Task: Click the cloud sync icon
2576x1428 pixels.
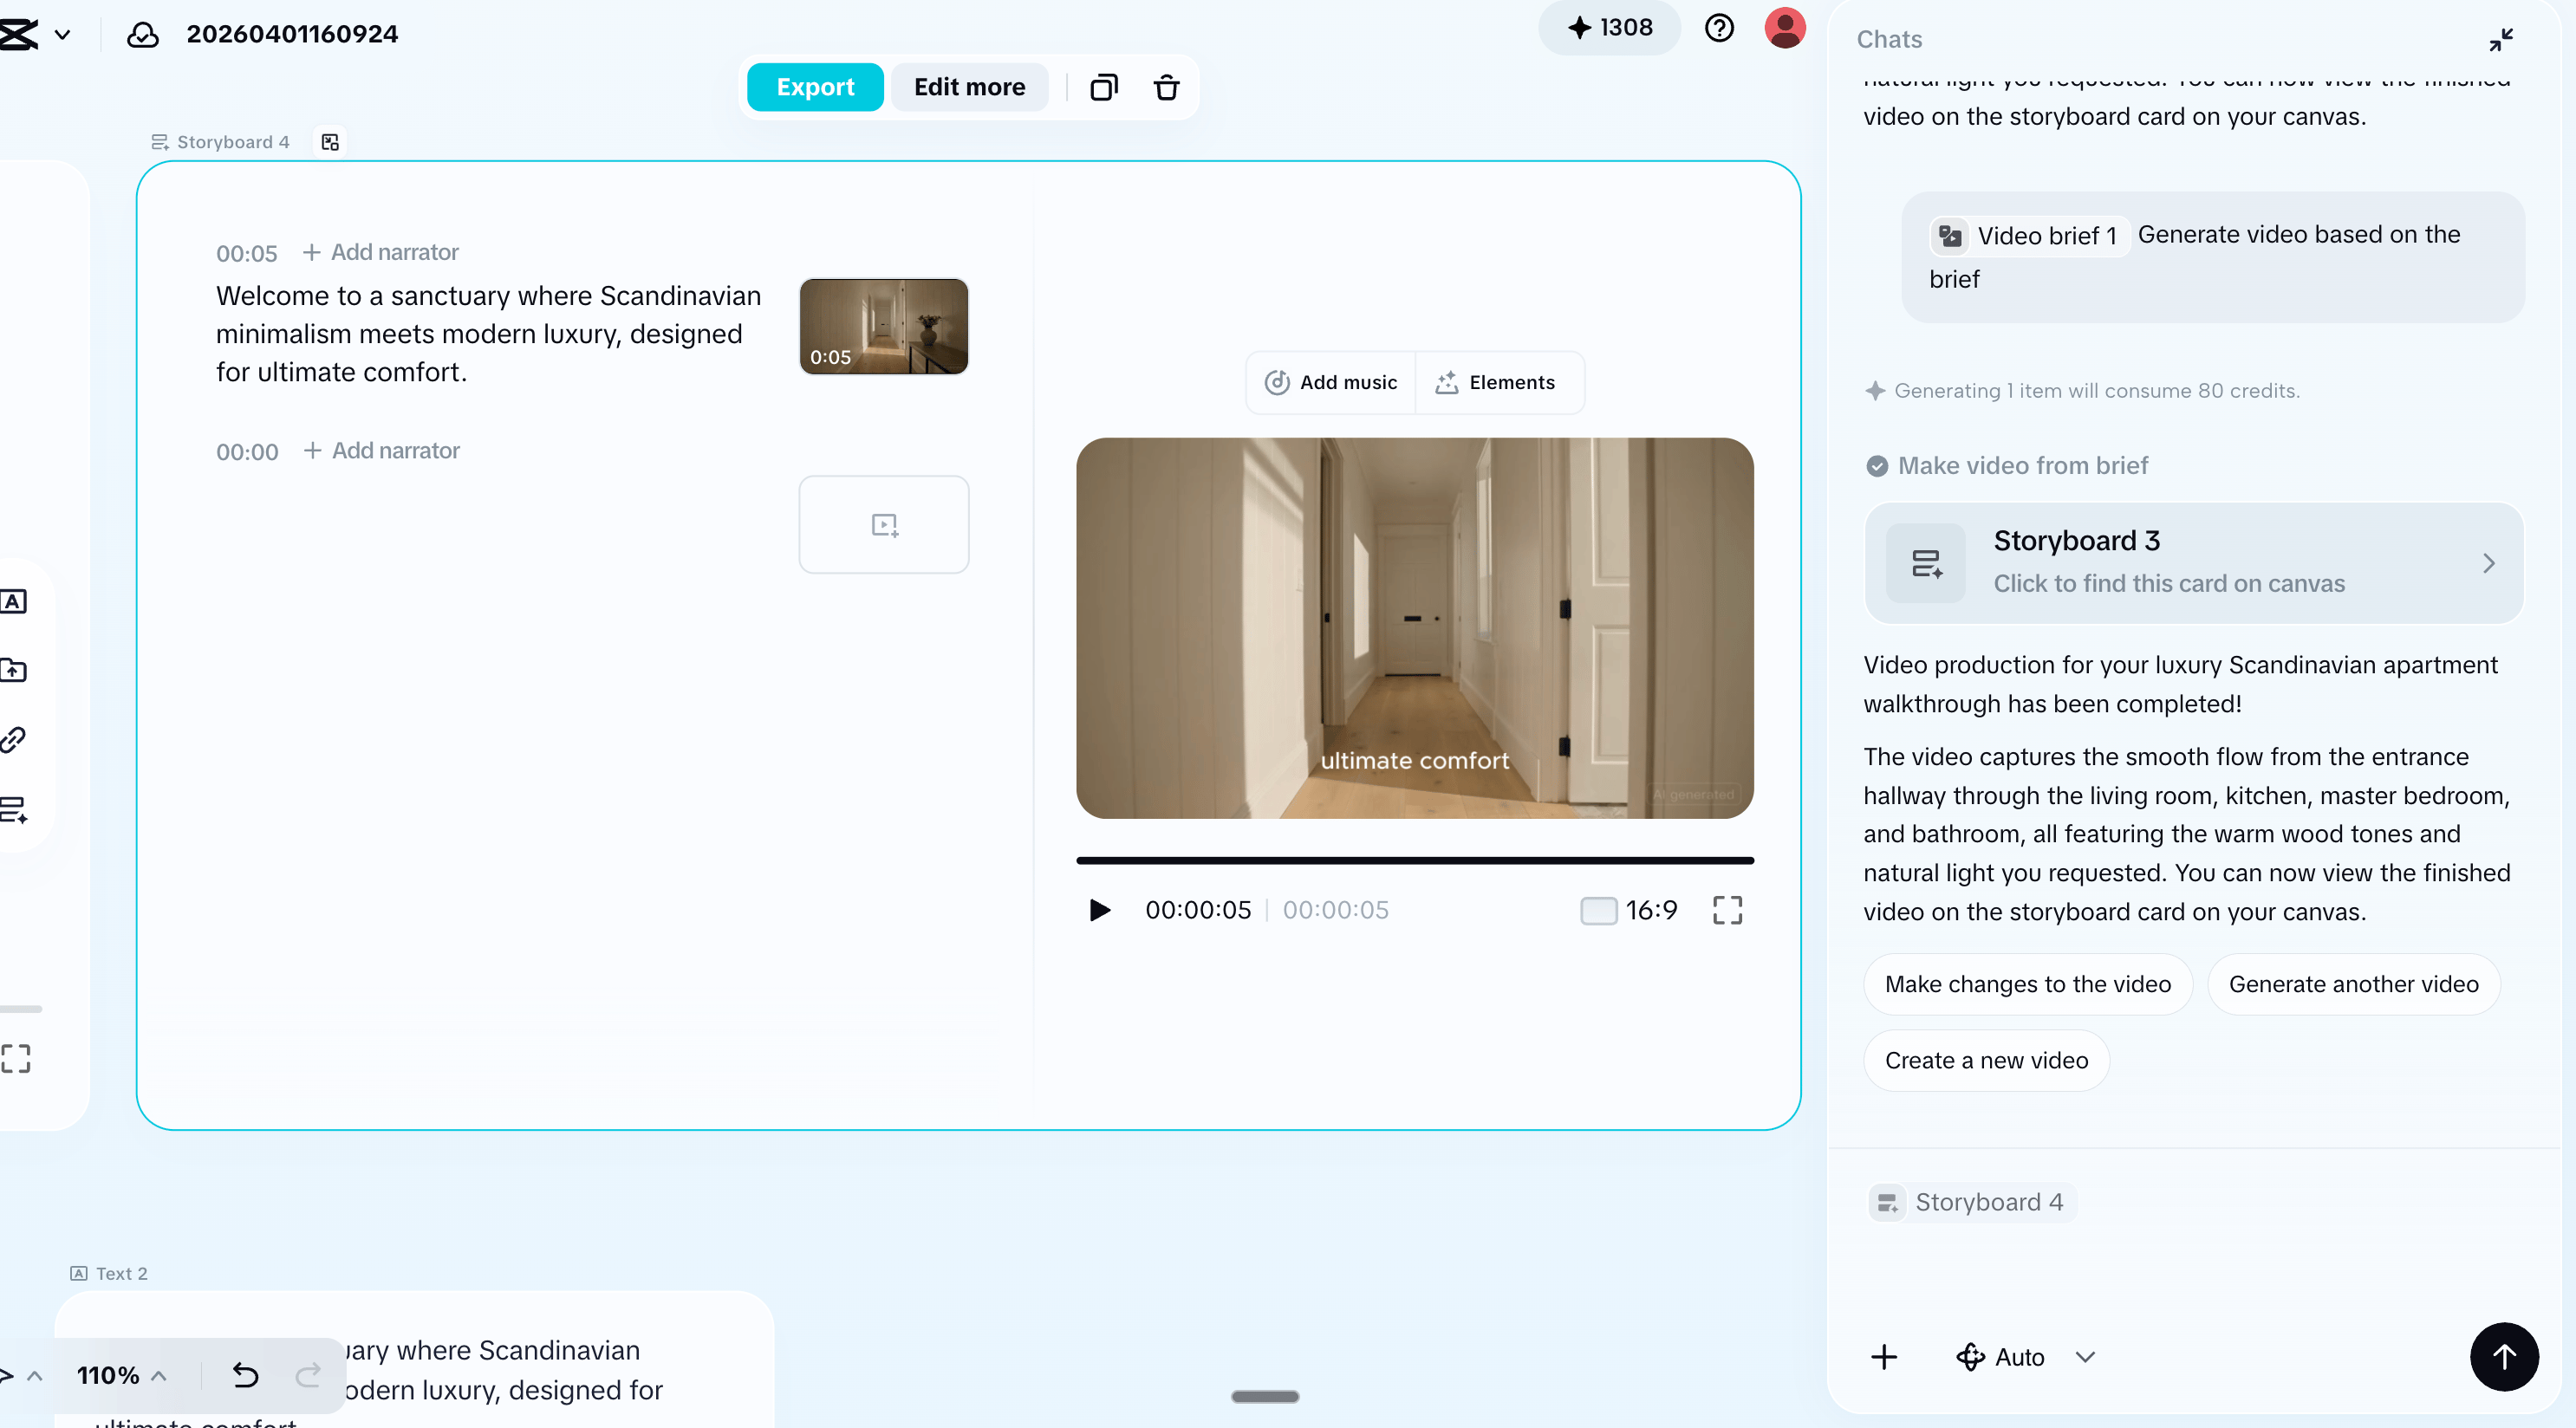Action: tap(143, 34)
